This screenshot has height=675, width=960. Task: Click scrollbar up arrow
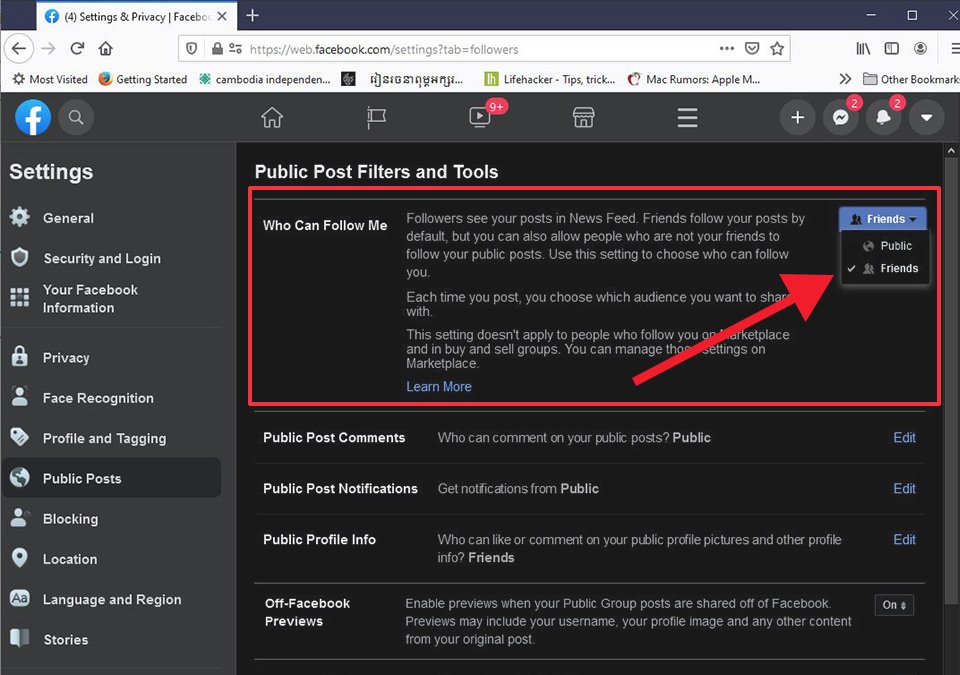click(x=950, y=150)
